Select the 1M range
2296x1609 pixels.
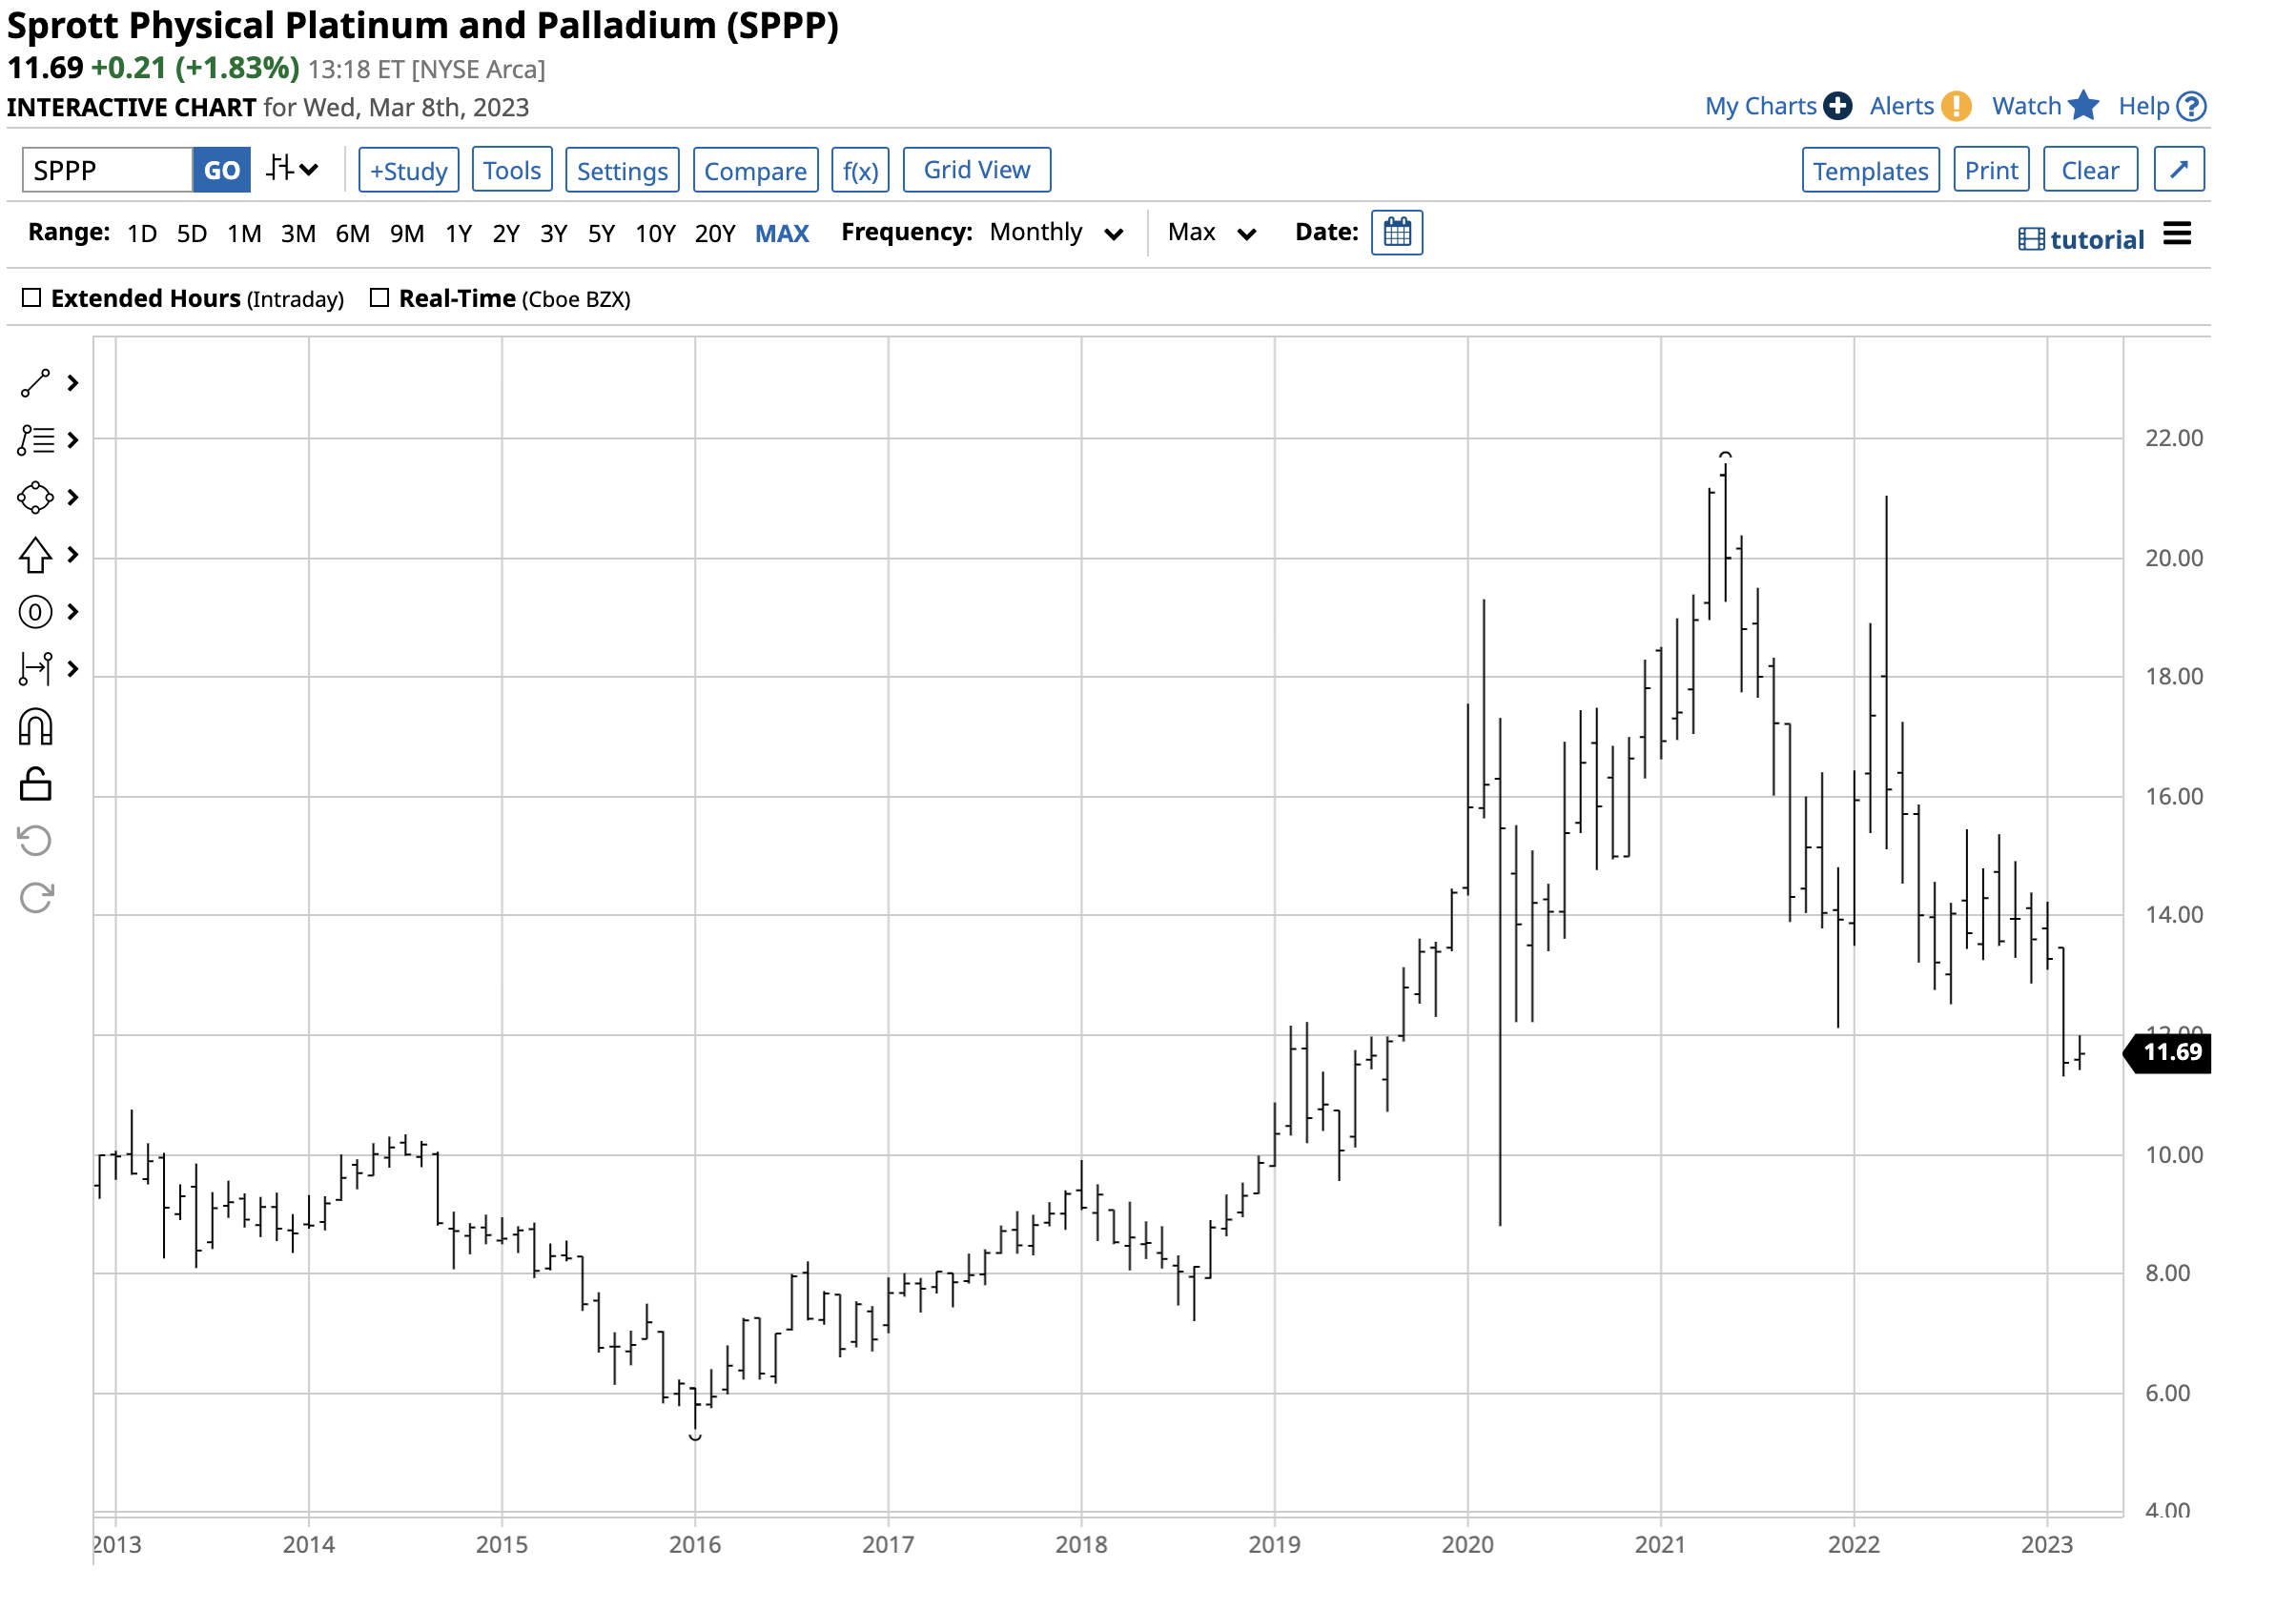pos(244,234)
